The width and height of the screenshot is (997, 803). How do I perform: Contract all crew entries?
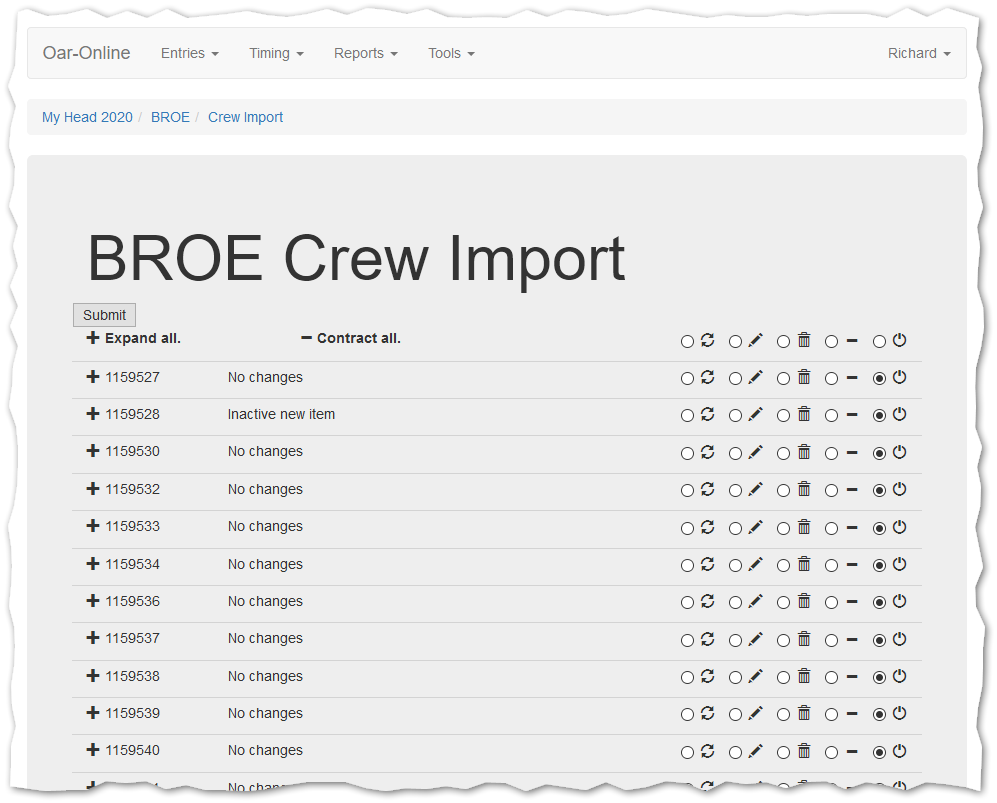[x=351, y=339]
